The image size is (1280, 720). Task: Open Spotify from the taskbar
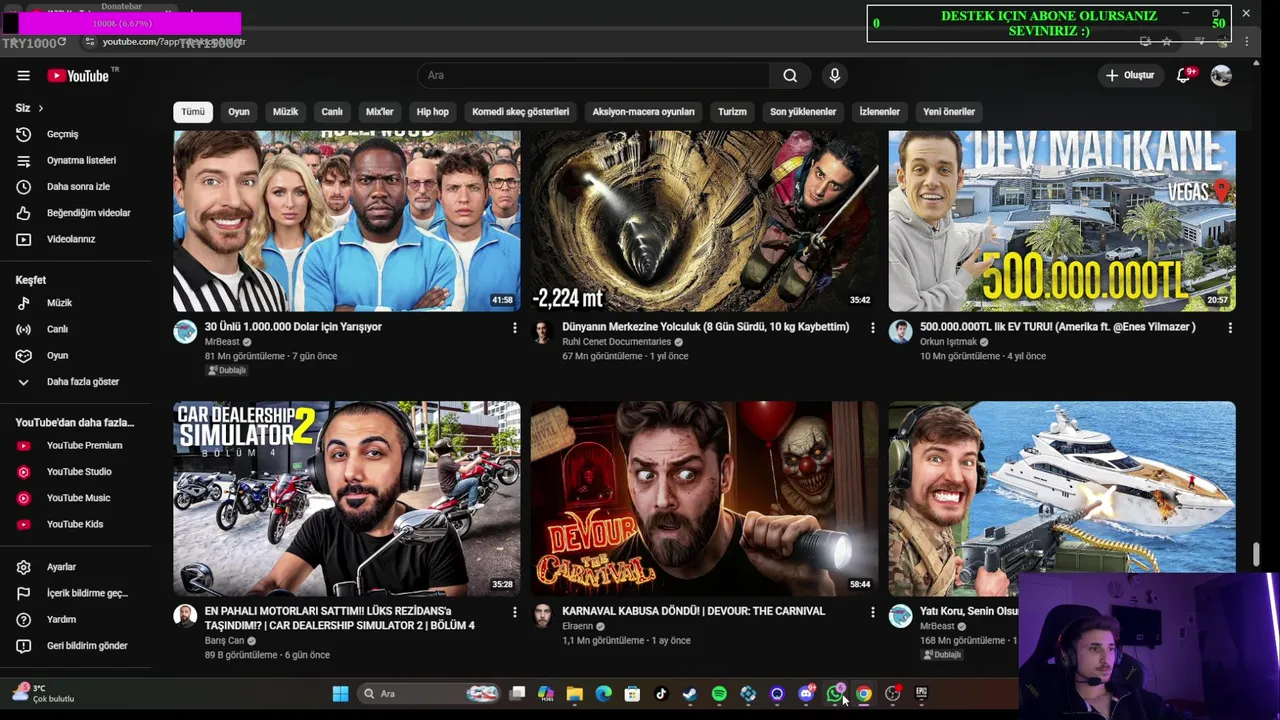[719, 693]
